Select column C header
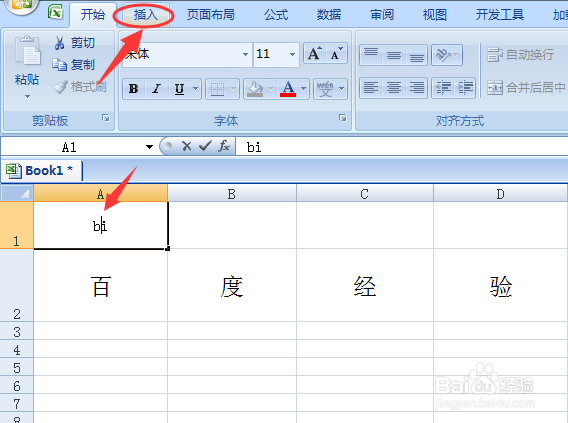The height and width of the screenshot is (423, 568). (364, 194)
